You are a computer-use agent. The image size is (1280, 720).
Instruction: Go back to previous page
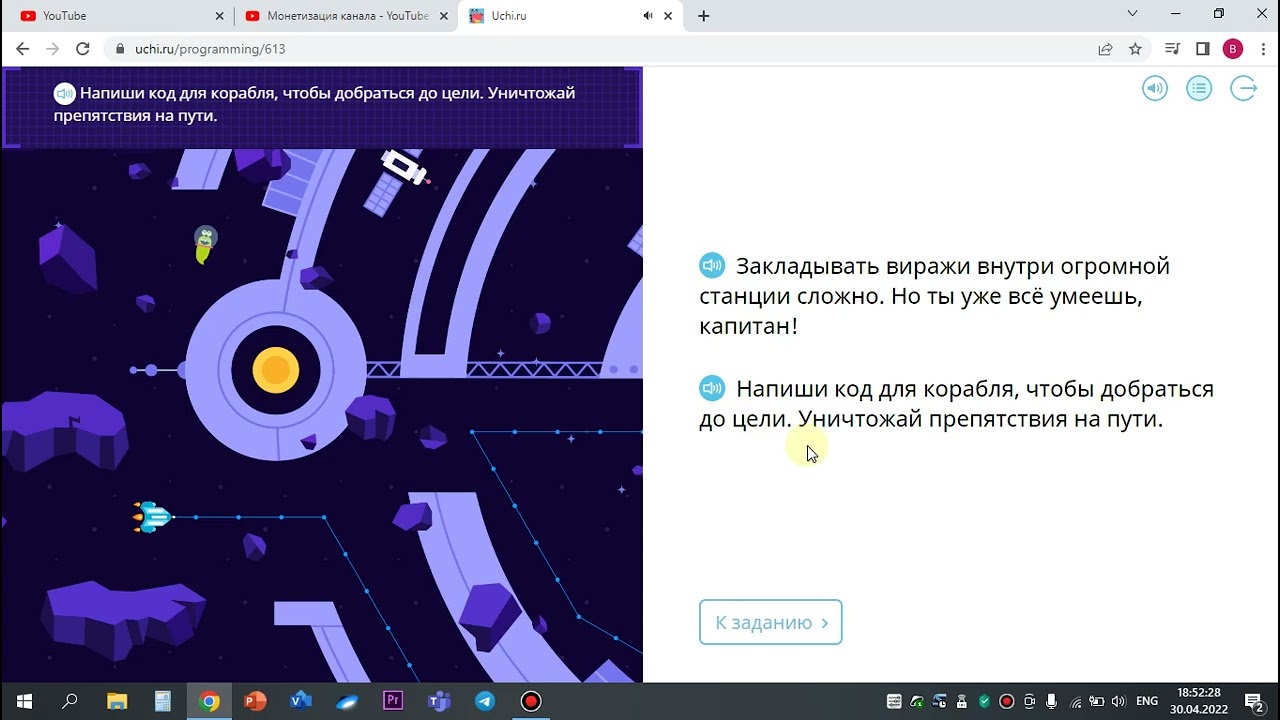pyautogui.click(x=23, y=49)
